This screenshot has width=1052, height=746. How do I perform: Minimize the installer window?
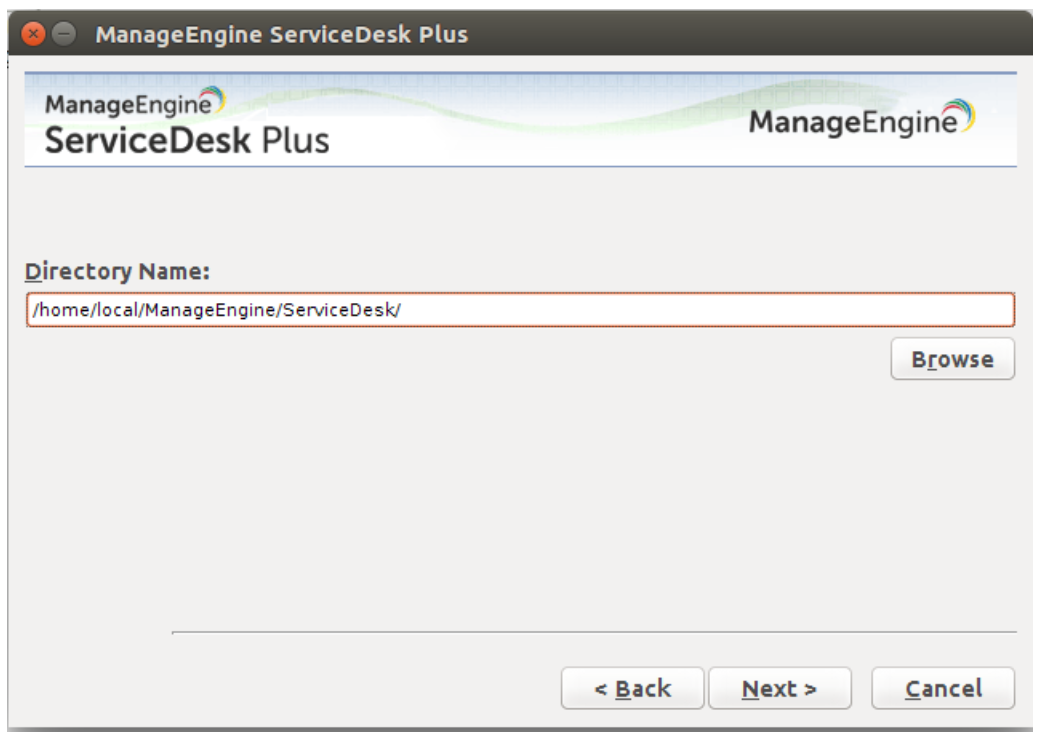63,35
